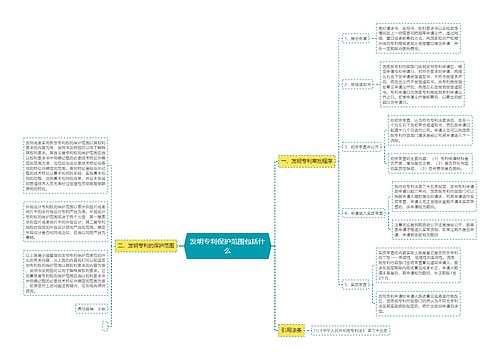Viewport: 500px width, 360px height.
Task: Click the description box beside 2、受理通知书
Action: coord(422,84)
